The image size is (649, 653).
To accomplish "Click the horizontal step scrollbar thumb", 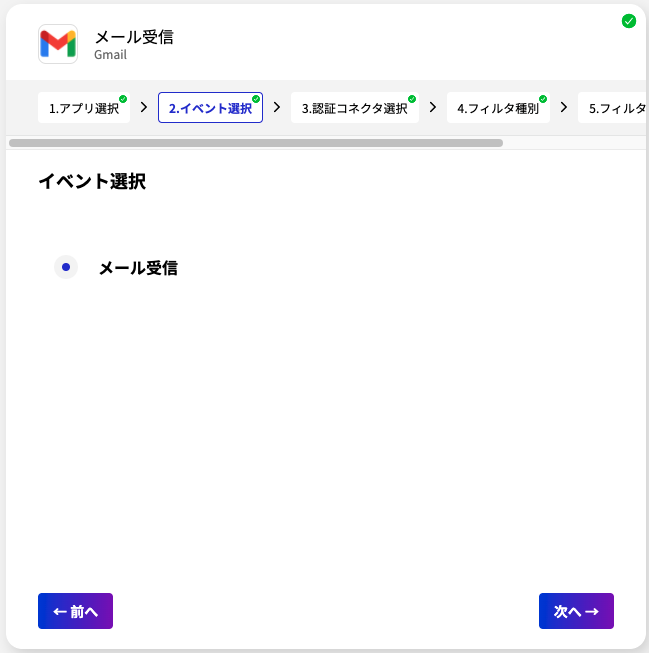I will coord(256,143).
